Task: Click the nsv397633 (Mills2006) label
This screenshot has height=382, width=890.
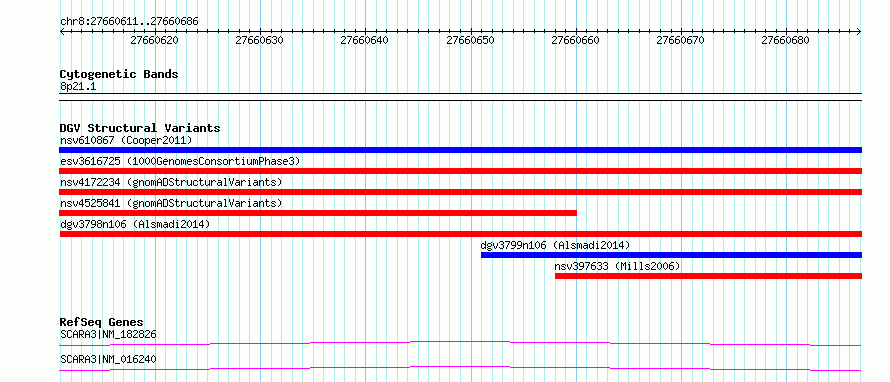Action: pos(618,266)
